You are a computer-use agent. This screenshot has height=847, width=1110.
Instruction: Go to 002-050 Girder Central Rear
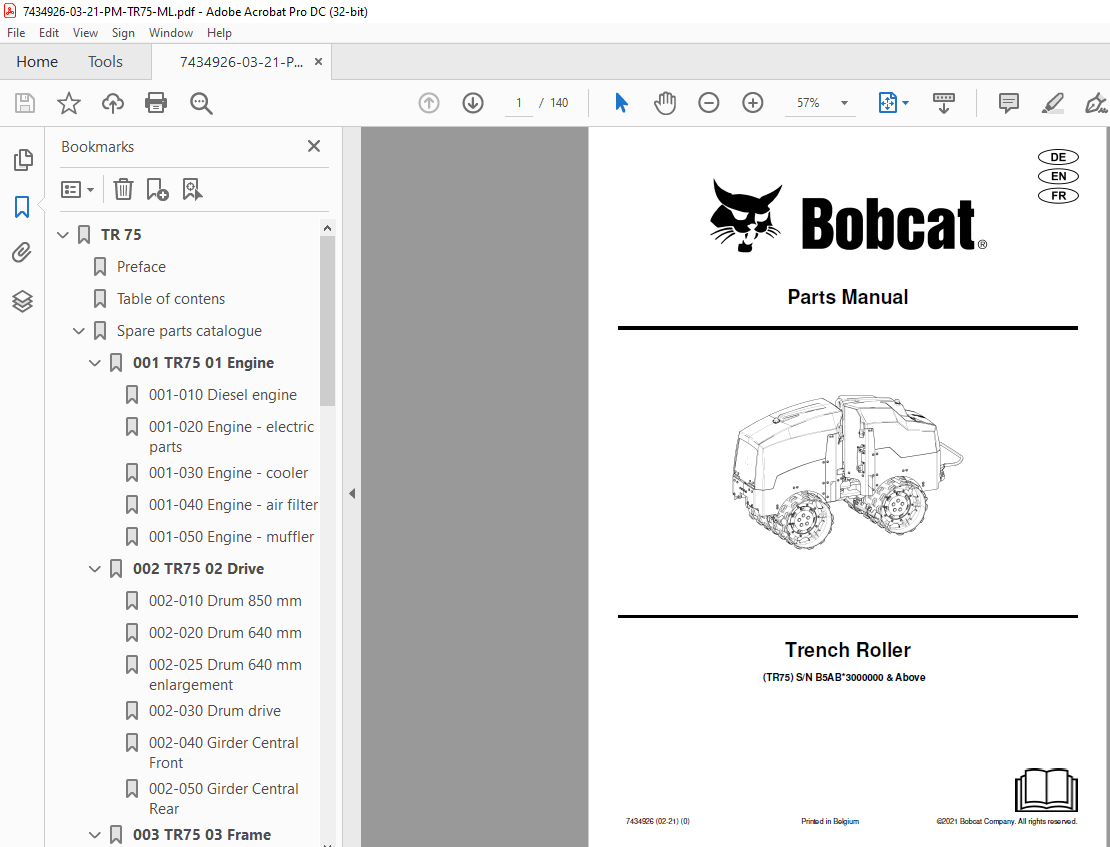pos(224,799)
